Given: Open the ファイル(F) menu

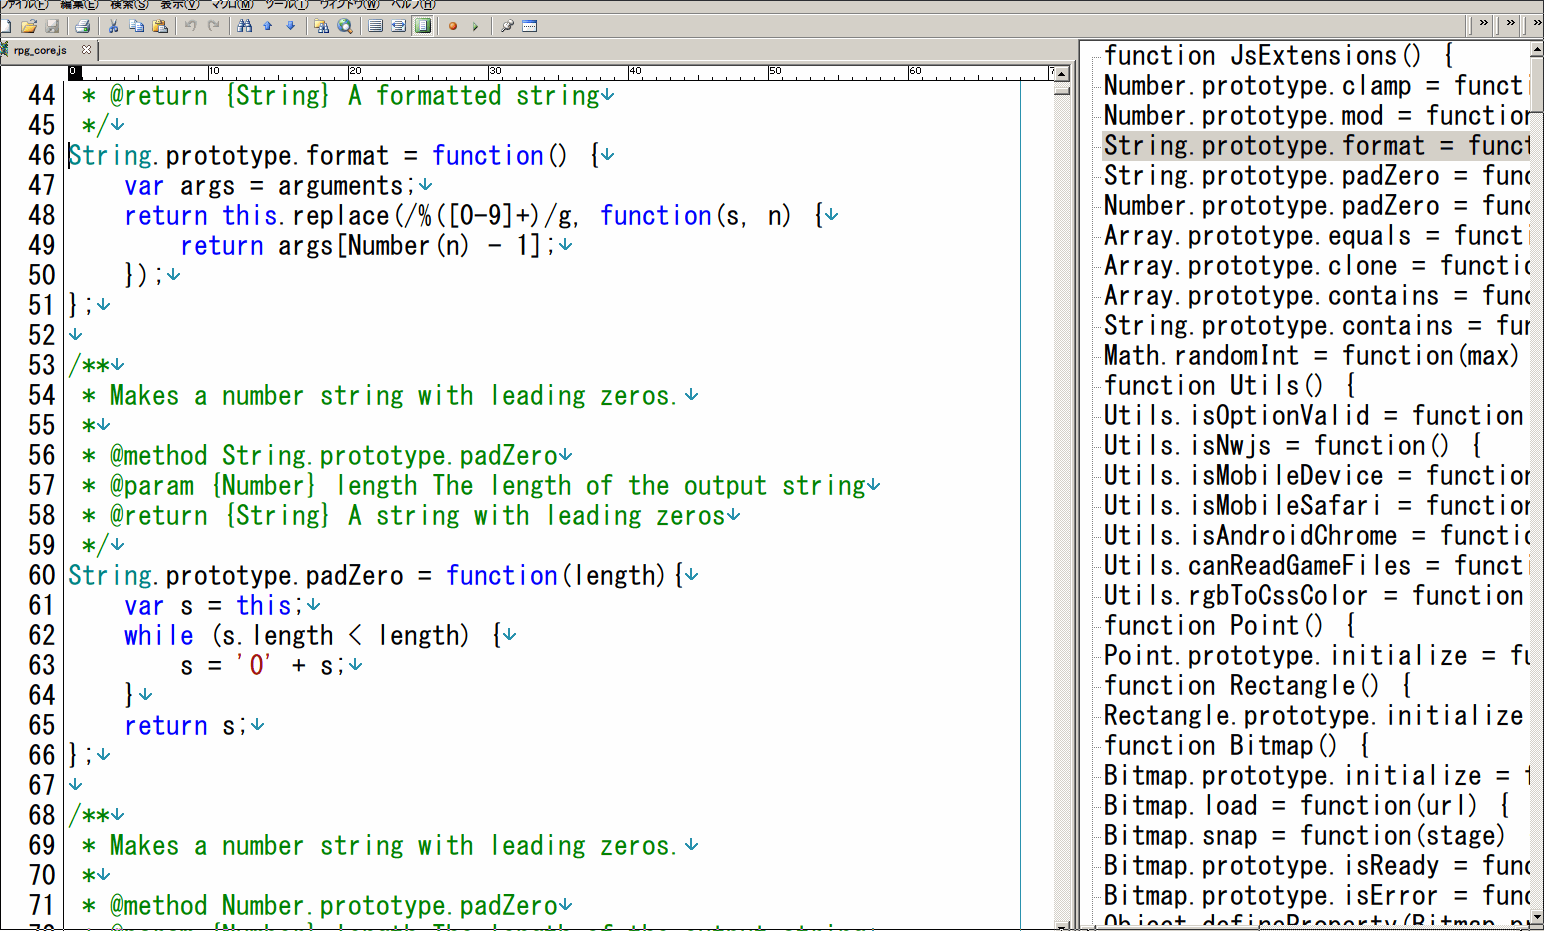Looking at the screenshot, I should [x=25, y=5].
